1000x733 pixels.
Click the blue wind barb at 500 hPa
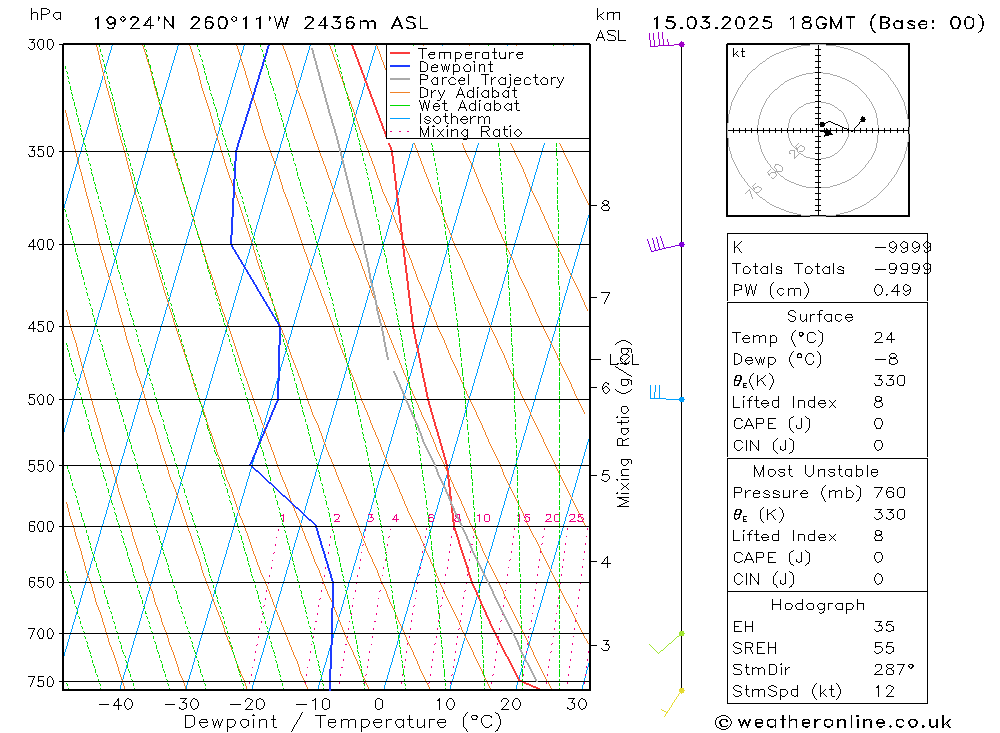click(667, 393)
